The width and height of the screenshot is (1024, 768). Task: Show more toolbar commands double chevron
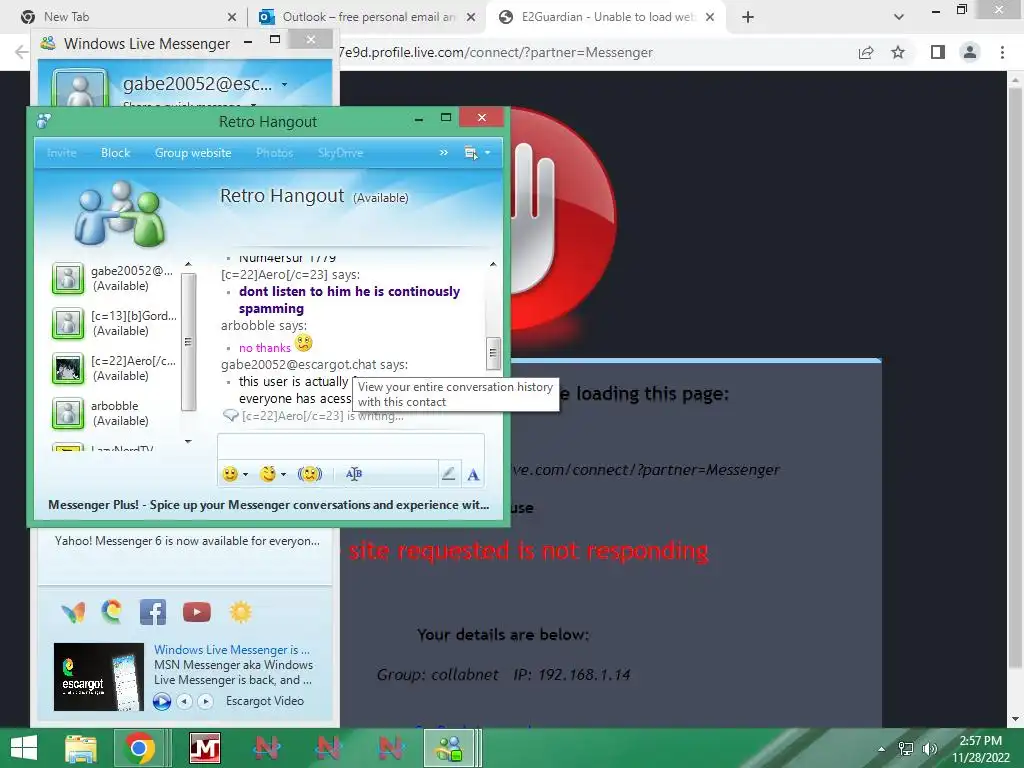(444, 153)
